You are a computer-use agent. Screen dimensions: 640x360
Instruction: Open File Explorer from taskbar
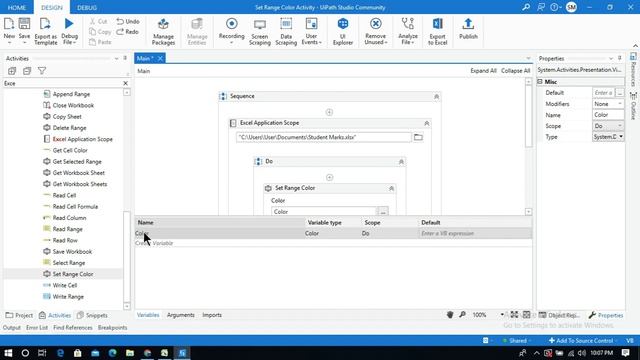[130, 353]
